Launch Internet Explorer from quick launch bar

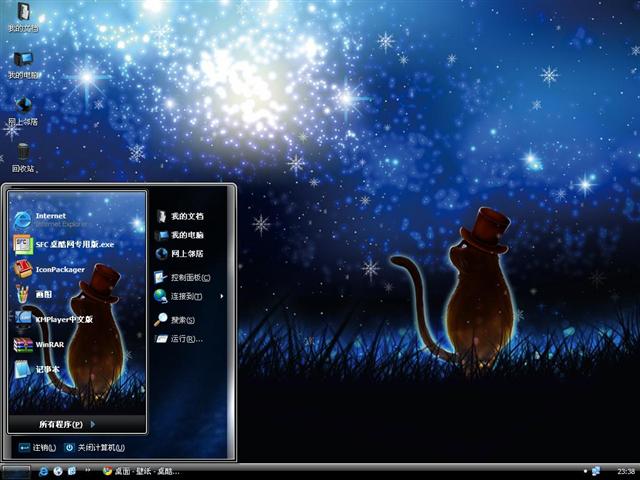pyautogui.click(x=43, y=472)
